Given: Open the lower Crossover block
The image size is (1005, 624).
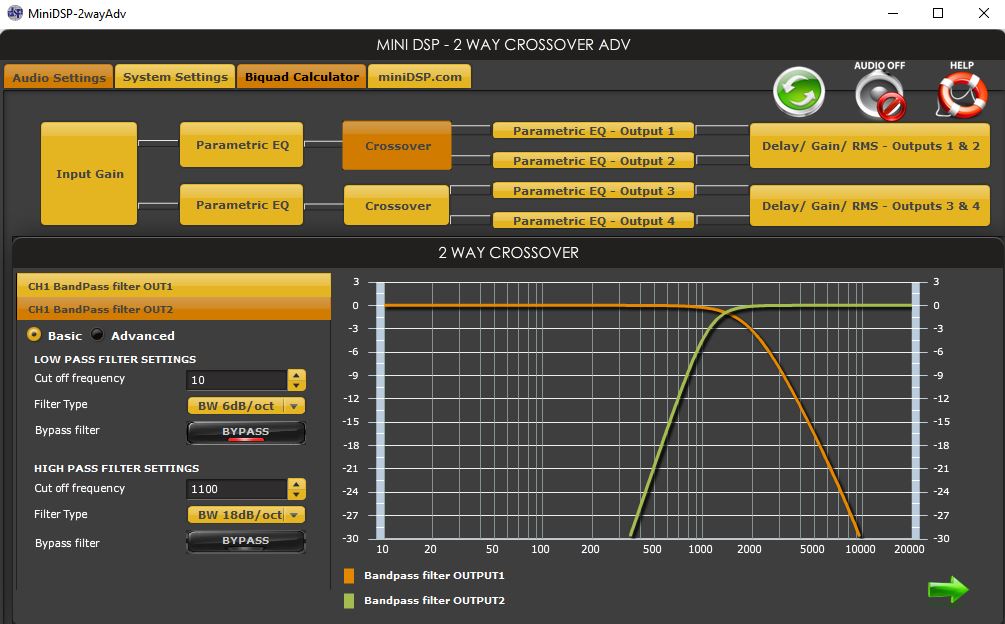Looking at the screenshot, I should [397, 206].
